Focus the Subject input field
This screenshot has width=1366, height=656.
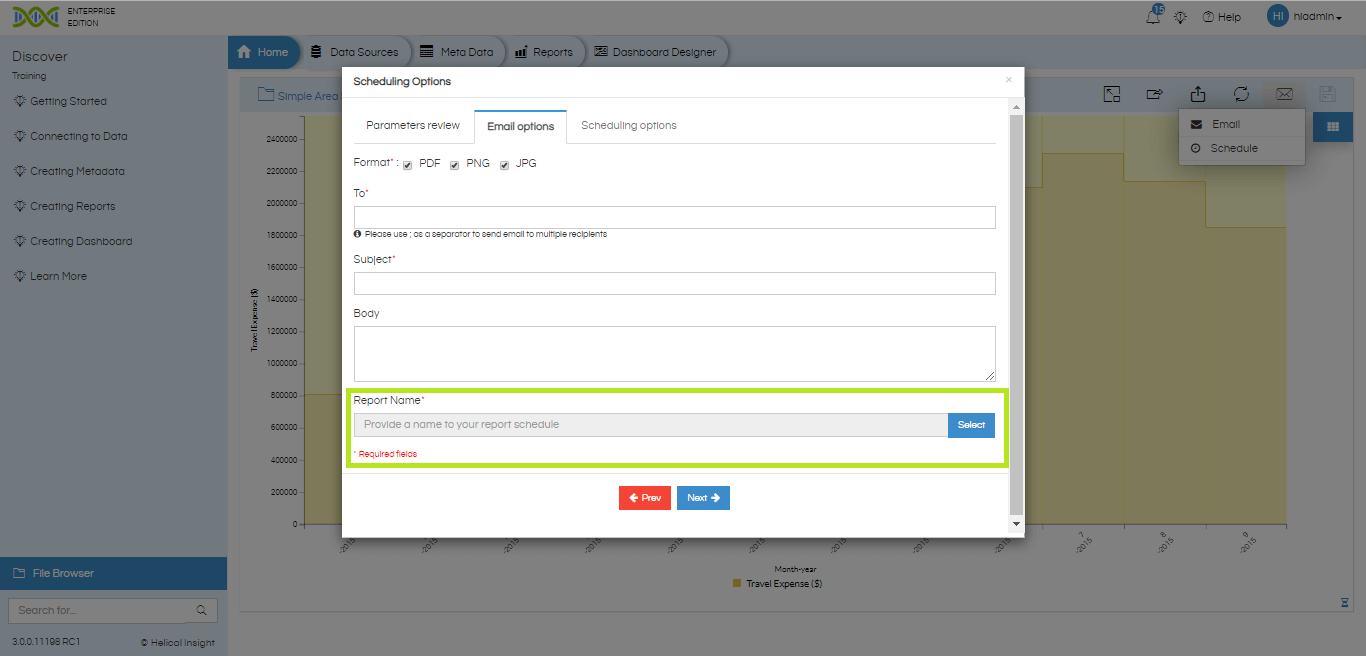(675, 283)
